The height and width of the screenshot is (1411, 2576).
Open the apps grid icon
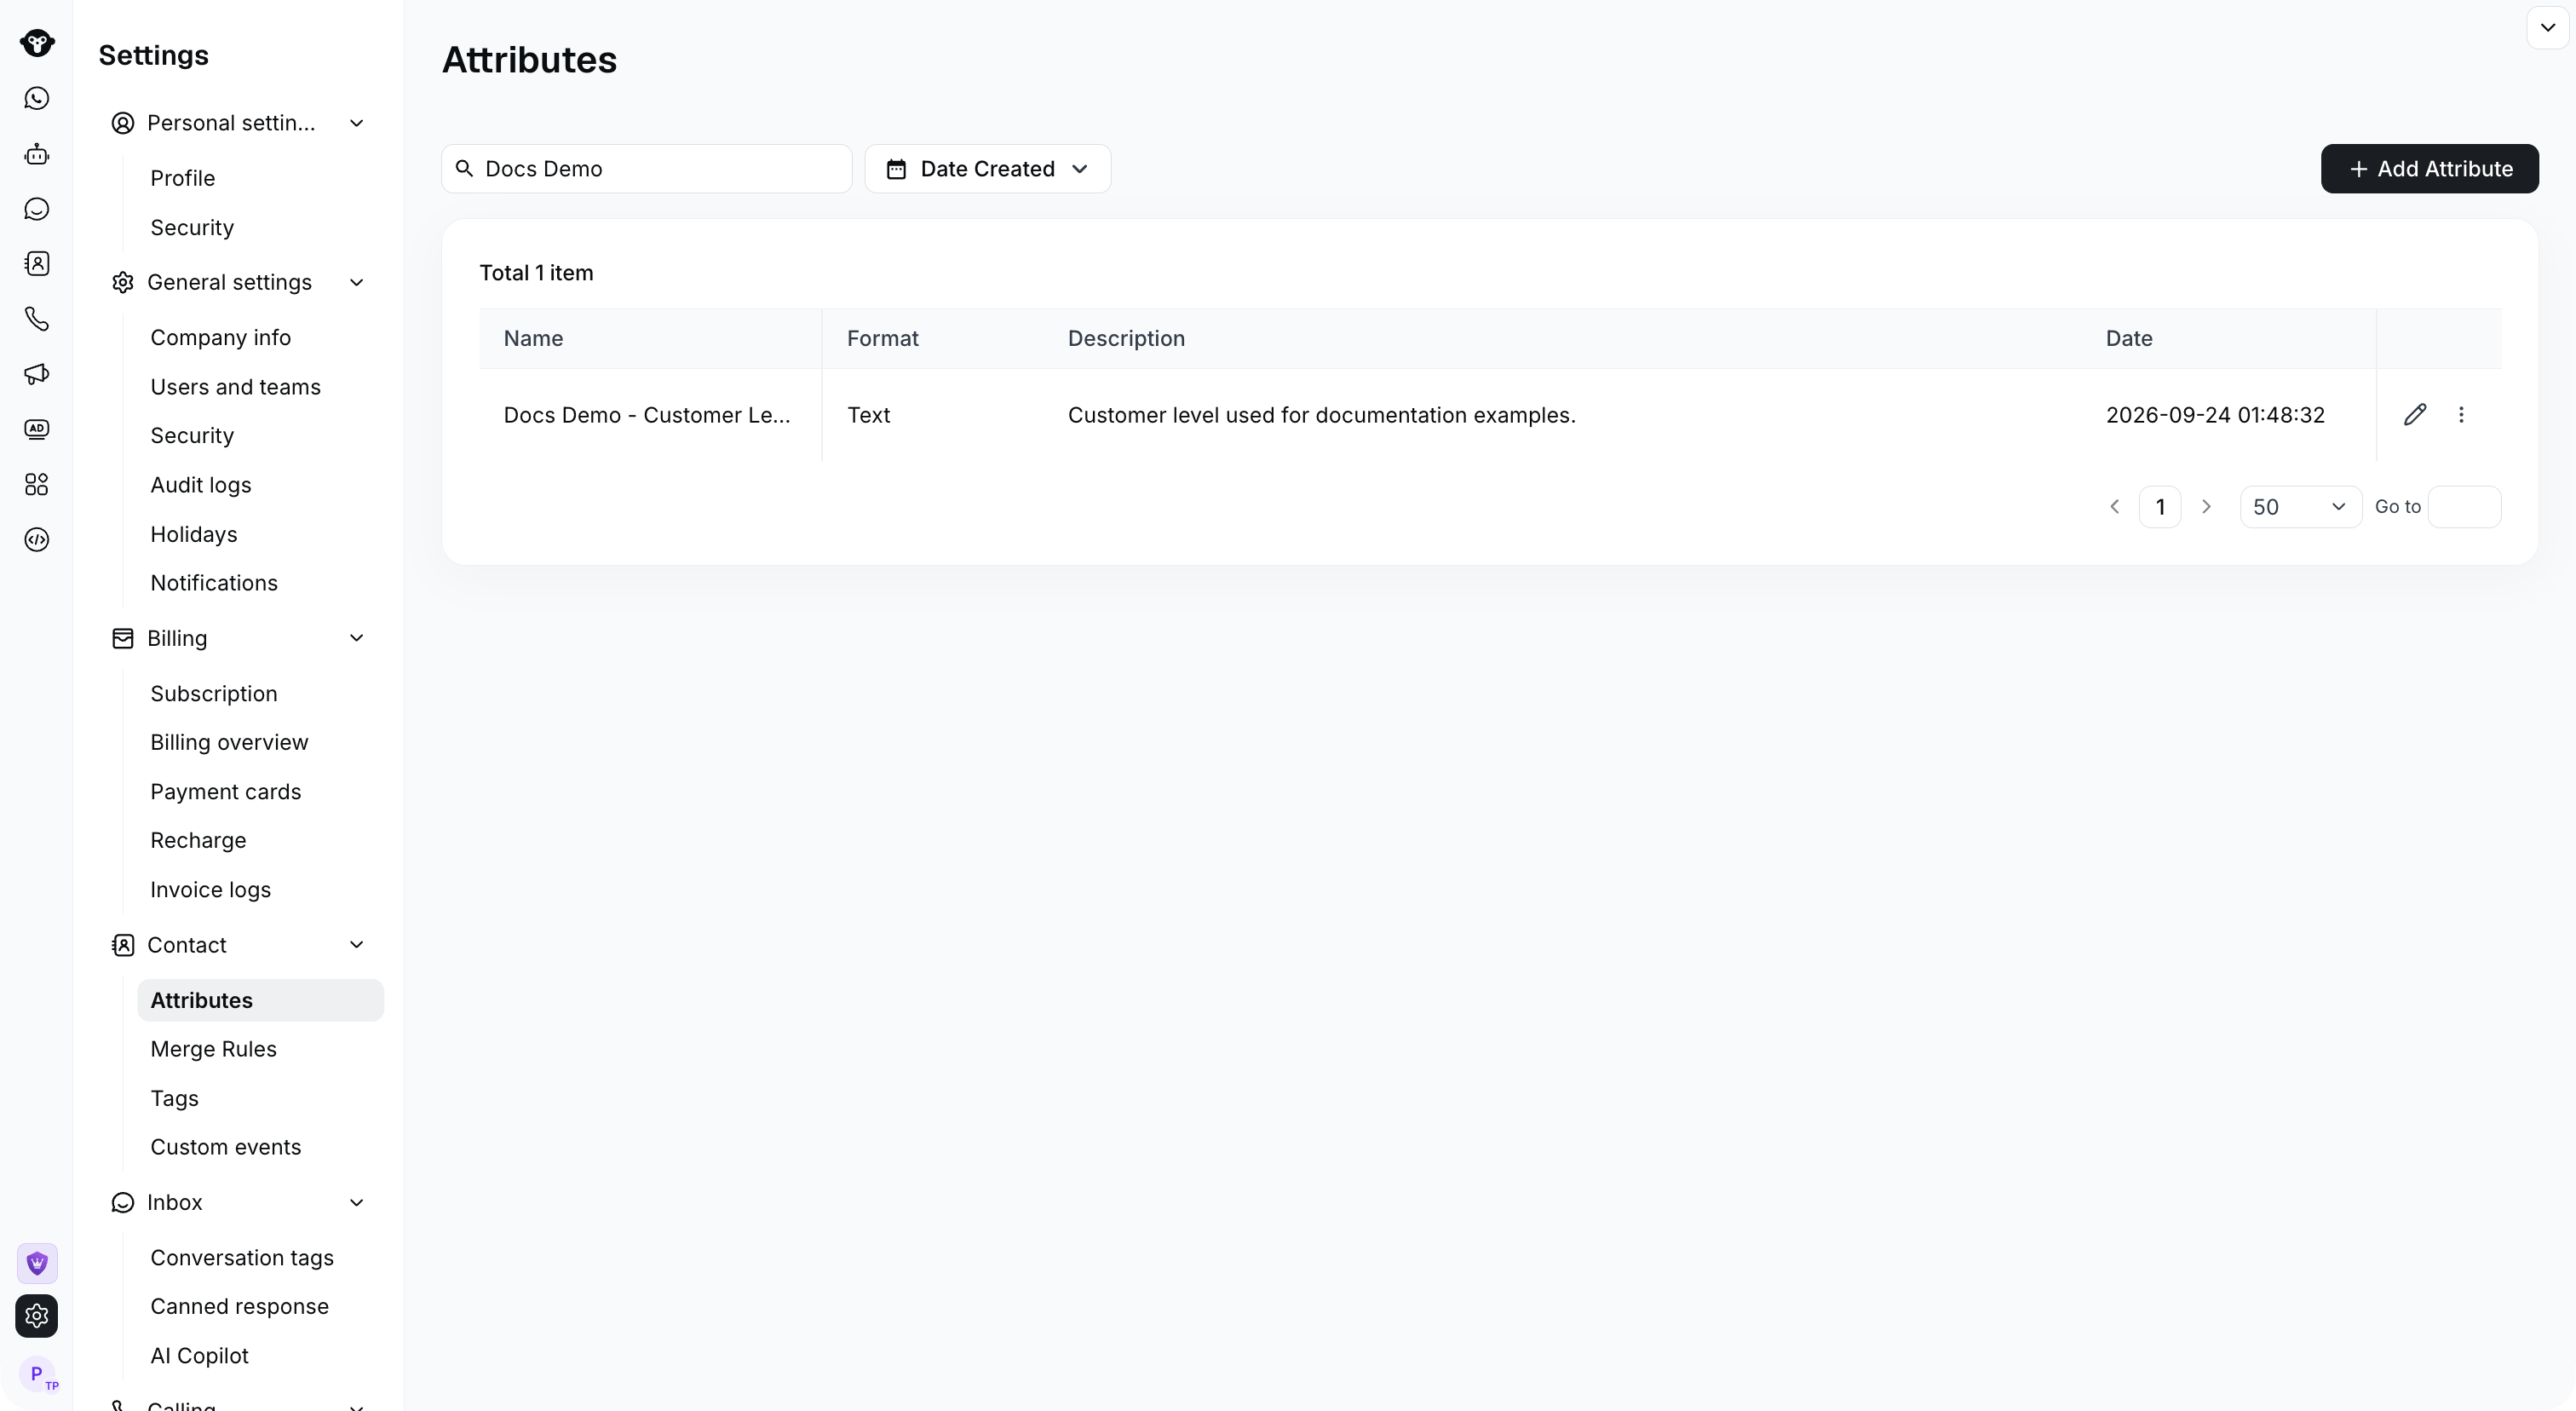tap(37, 485)
